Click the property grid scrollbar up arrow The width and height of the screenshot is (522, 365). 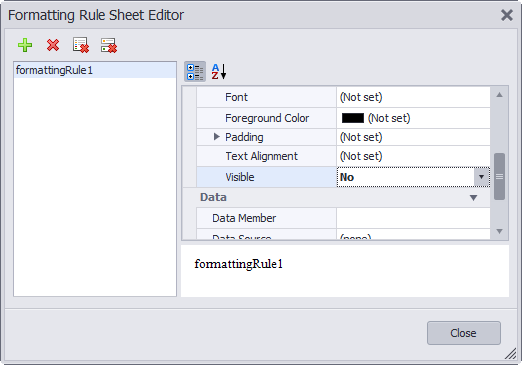(x=499, y=95)
